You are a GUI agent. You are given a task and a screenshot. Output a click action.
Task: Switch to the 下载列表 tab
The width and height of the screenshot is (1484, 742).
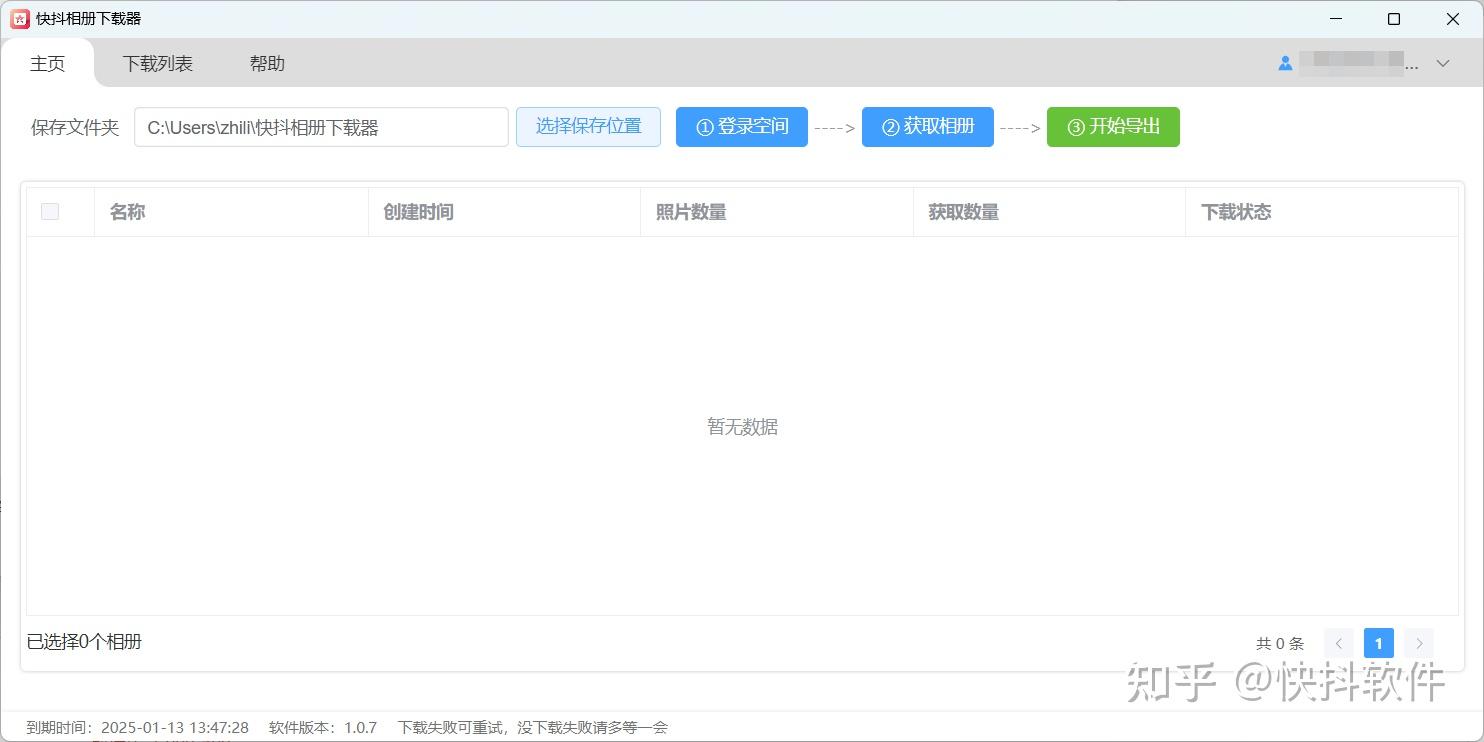[x=157, y=63]
